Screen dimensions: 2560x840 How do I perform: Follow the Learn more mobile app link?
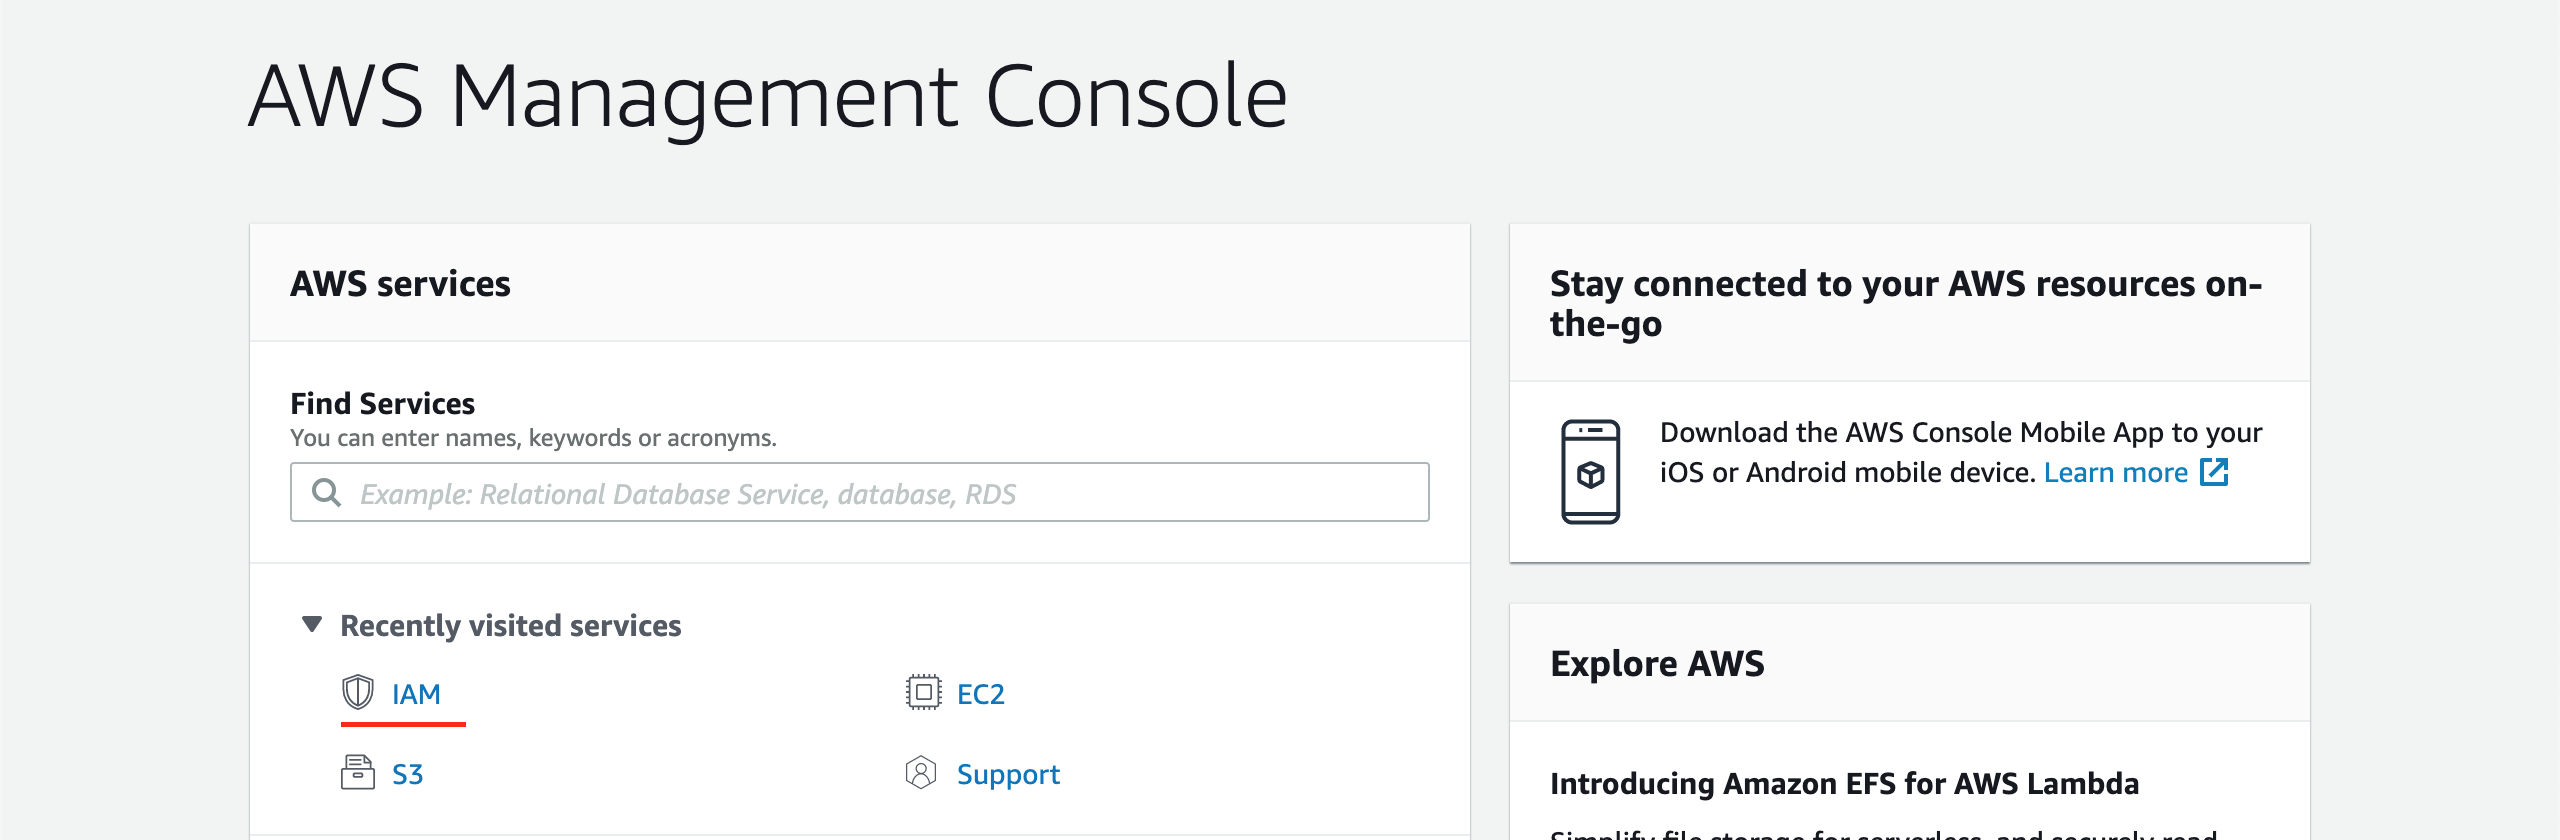point(2116,472)
